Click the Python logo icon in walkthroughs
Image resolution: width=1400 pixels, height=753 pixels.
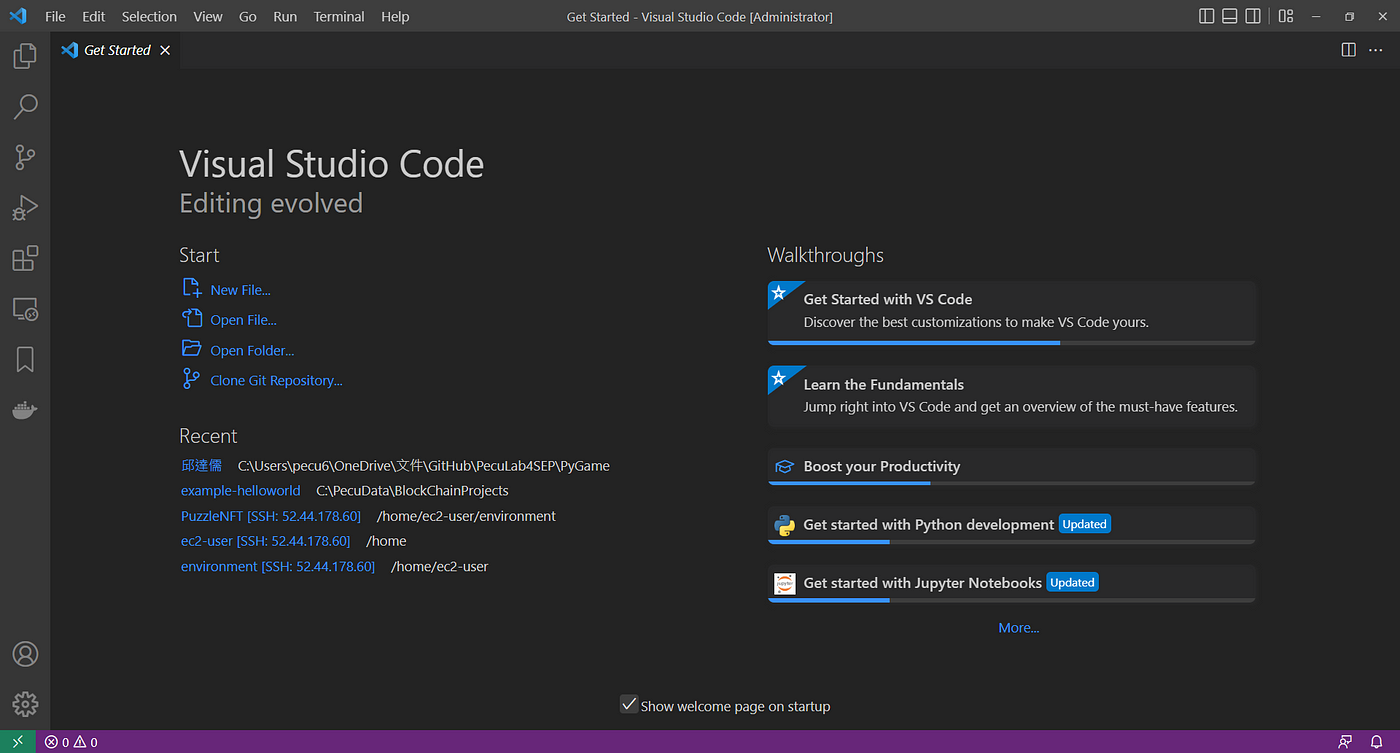(785, 524)
